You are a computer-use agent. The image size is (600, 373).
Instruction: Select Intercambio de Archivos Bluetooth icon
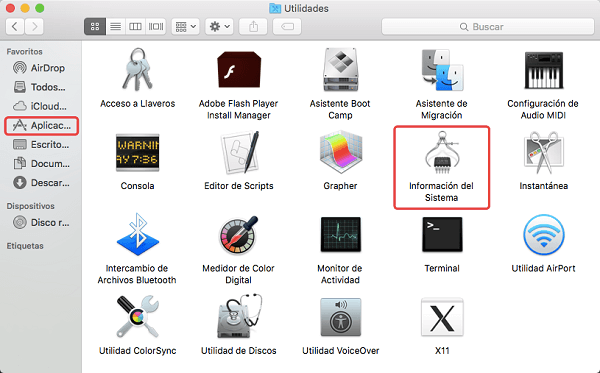click(137, 234)
